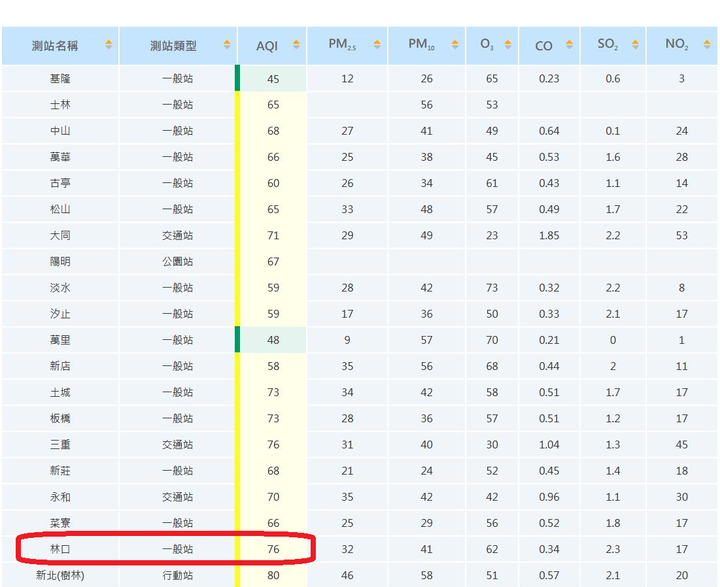Select station name 松山
The height and width of the screenshot is (587, 720).
[60, 209]
